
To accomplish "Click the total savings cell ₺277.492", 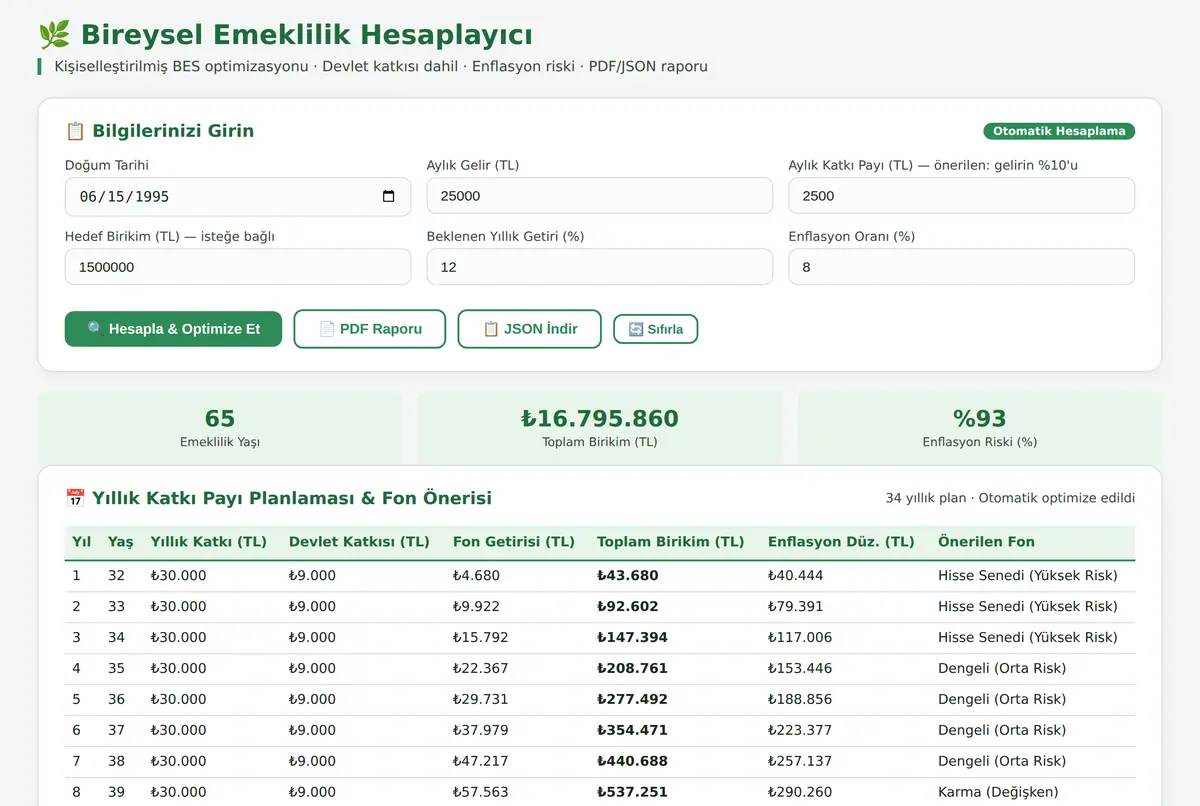I will [632, 700].
